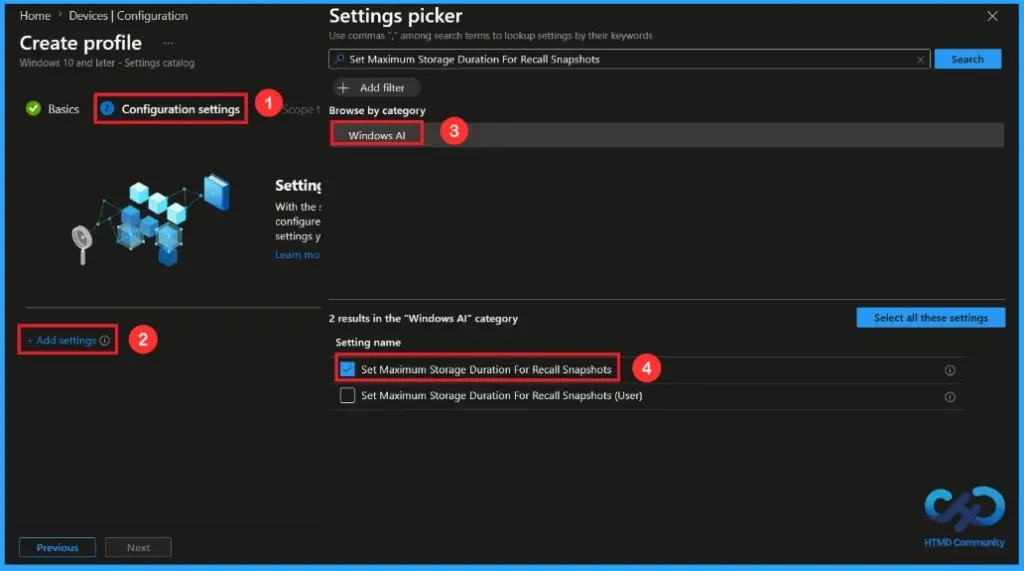Click Select all these settings button
Viewport: 1024px width, 571px height.
(x=931, y=318)
